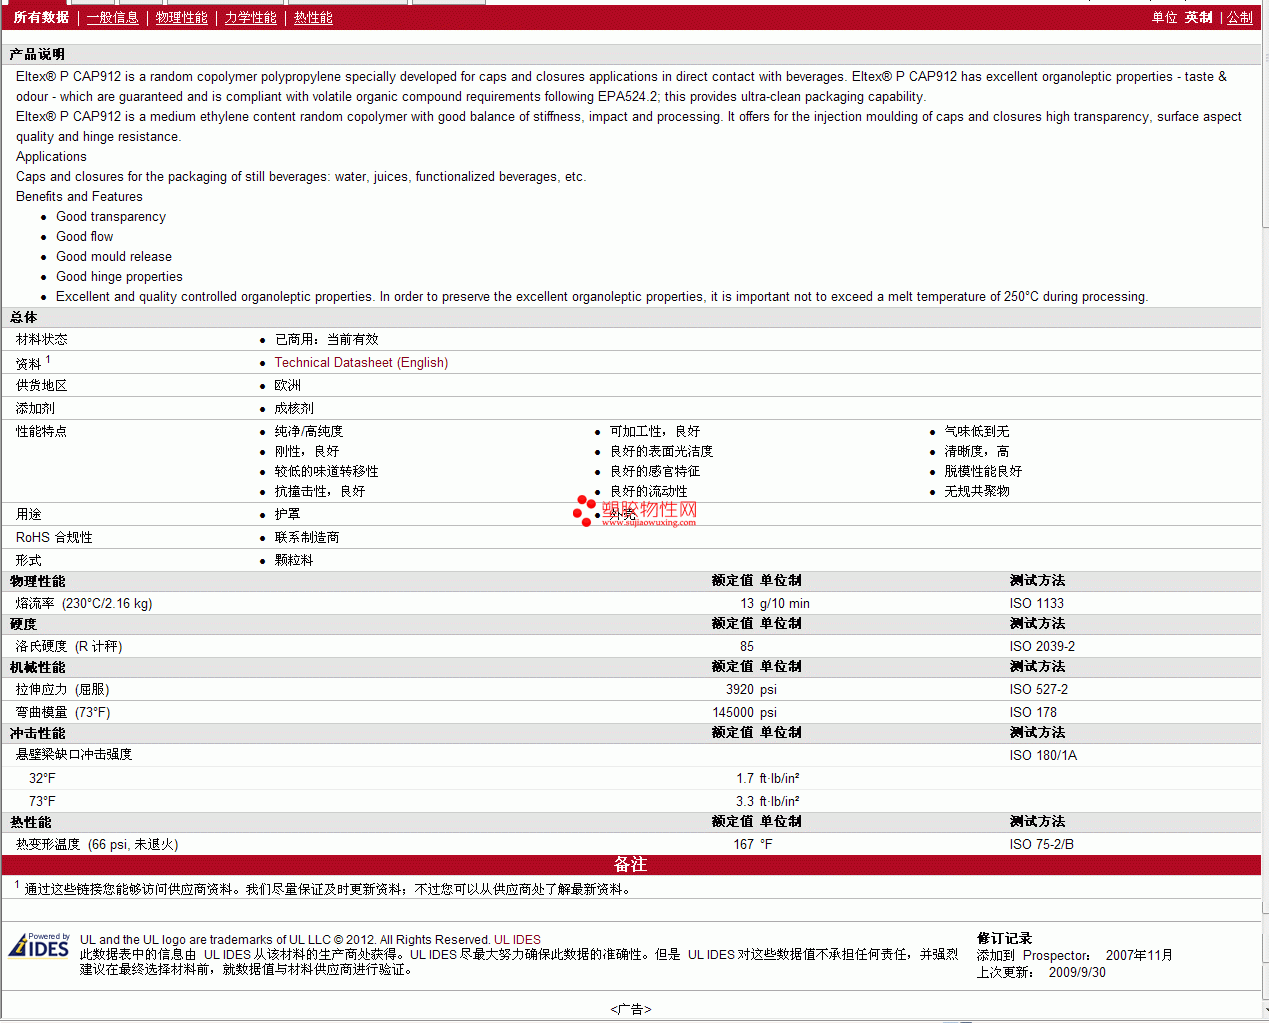Click 拉伸应力 (屈服) row label
The image size is (1269, 1023).
coord(63,690)
